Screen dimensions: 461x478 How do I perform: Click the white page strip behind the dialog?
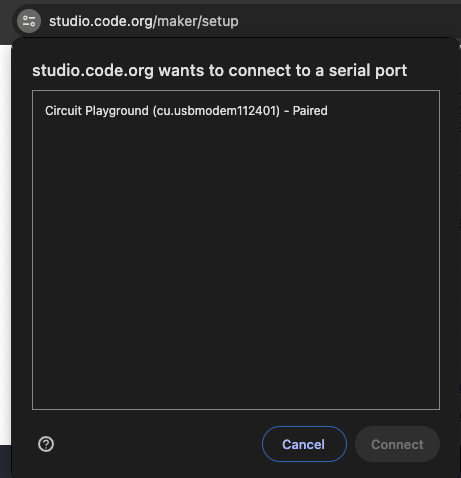click(x=6, y=245)
